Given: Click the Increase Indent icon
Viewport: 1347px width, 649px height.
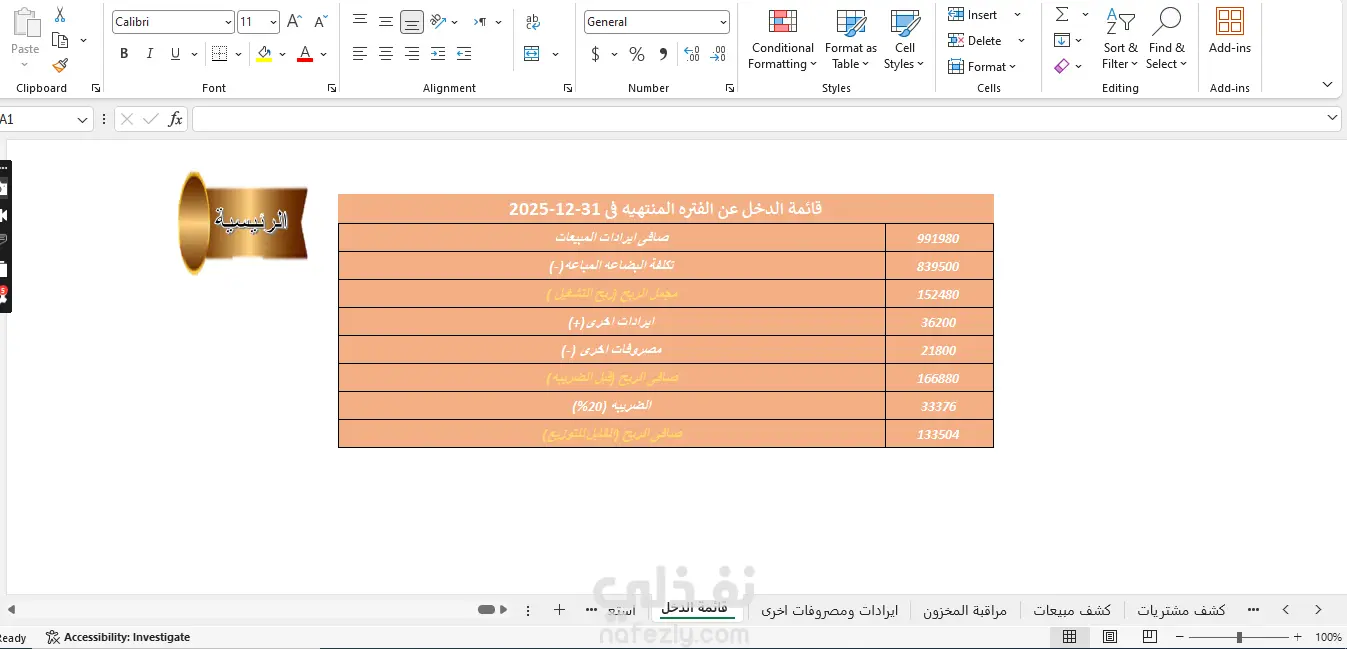Looking at the screenshot, I should coord(464,54).
